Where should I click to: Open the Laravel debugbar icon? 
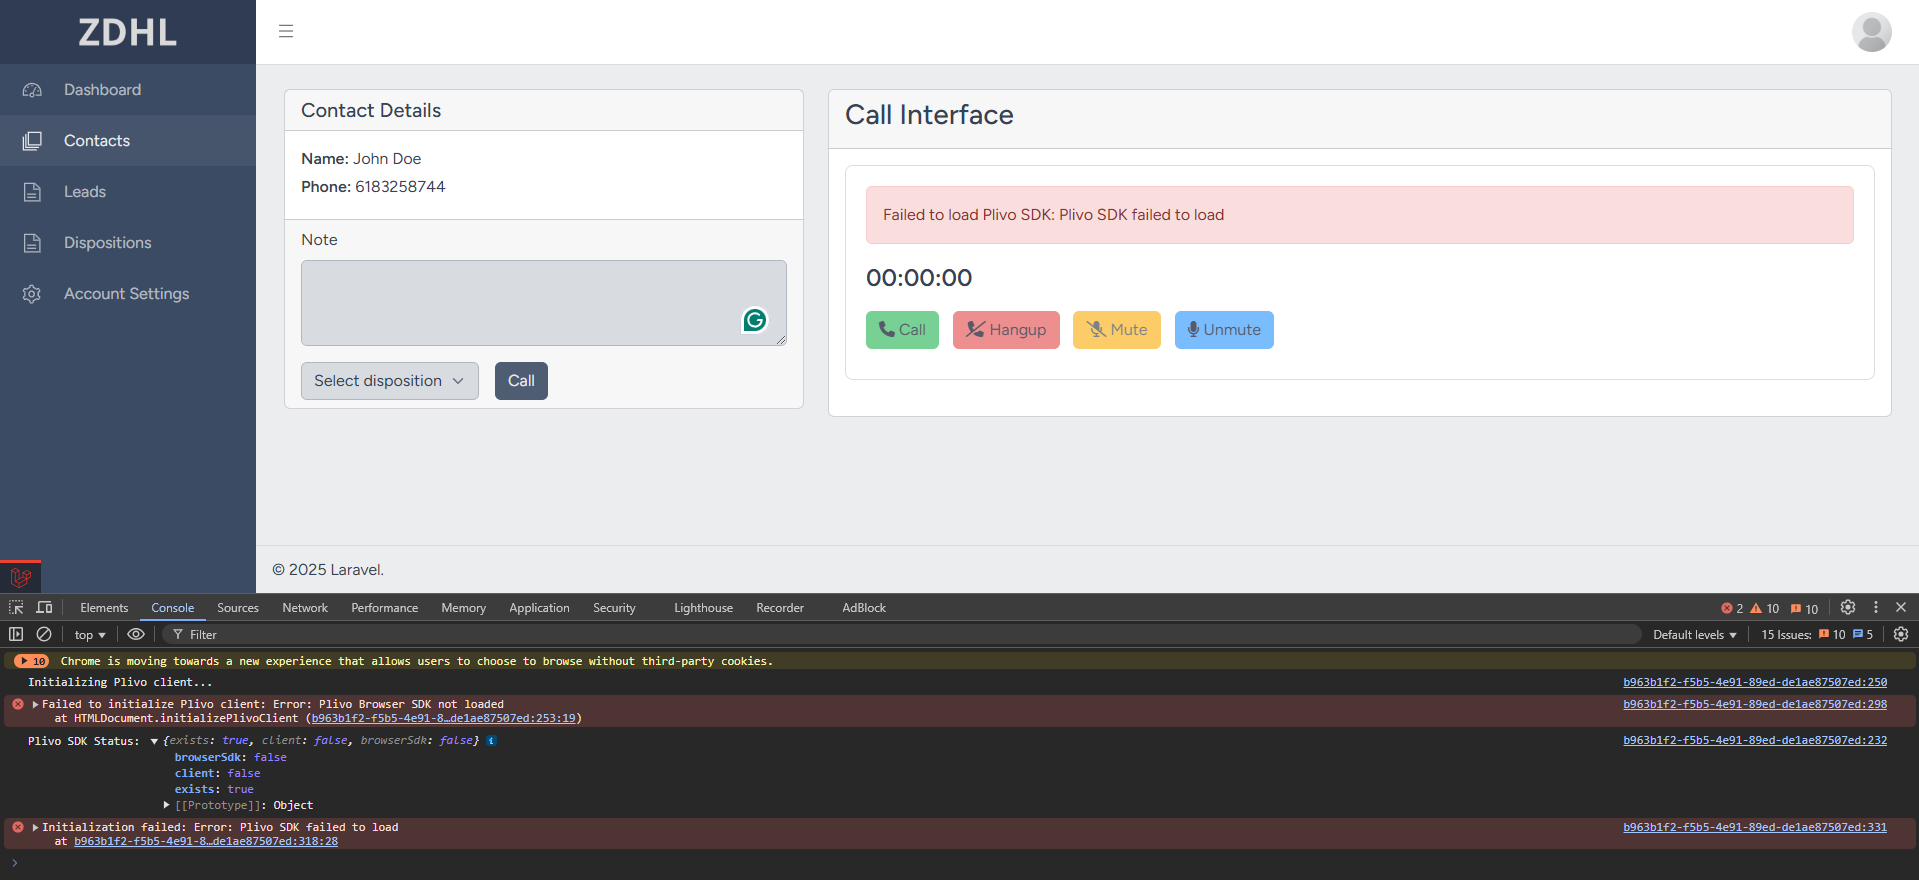pyautogui.click(x=20, y=577)
